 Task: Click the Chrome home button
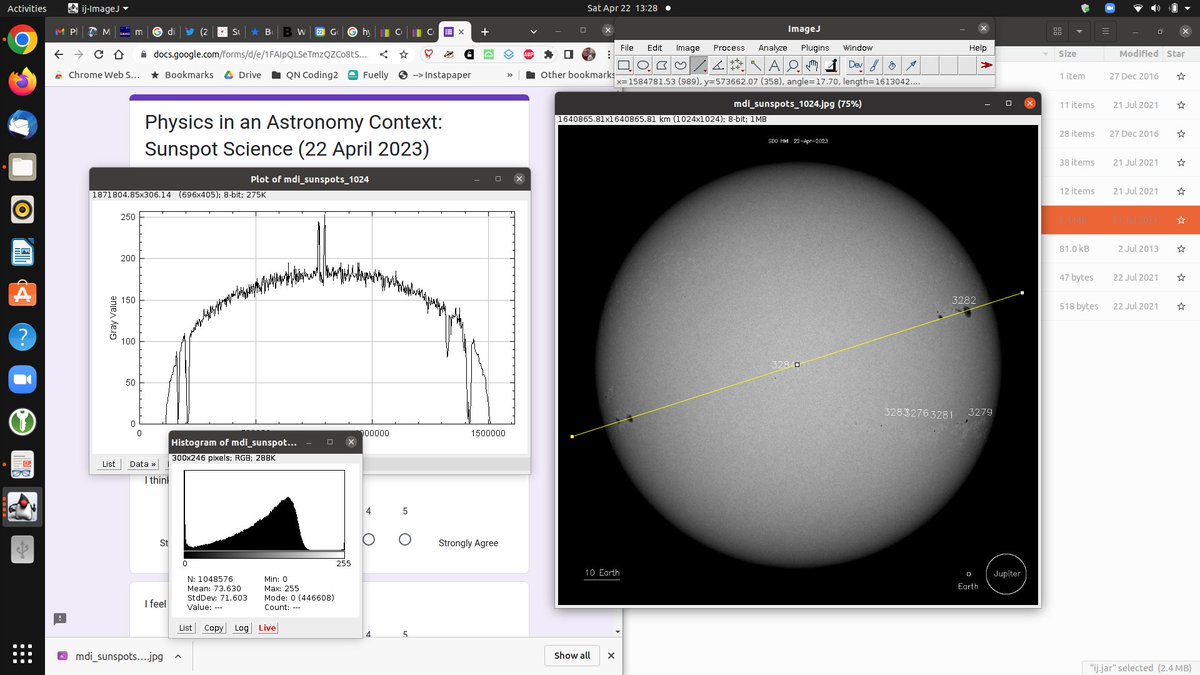(119, 54)
